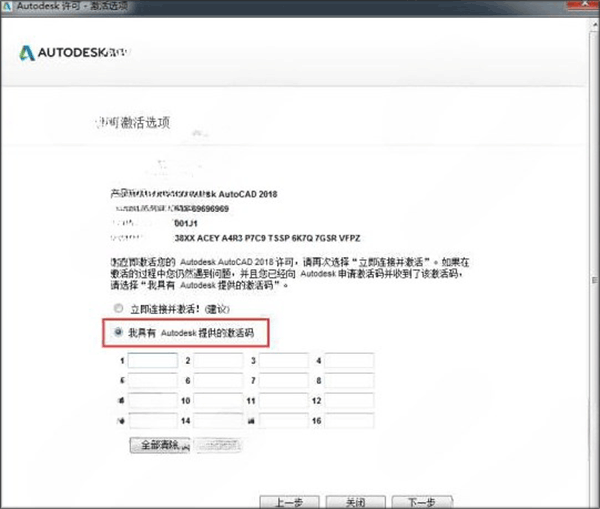This screenshot has height=509, width=600.
Task: Click serial number ending '69696969'
Action: tap(210, 209)
